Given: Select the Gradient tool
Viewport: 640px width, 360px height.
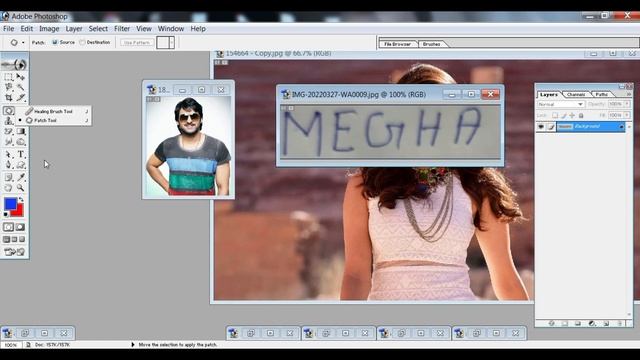Looking at the screenshot, I should point(20,131).
